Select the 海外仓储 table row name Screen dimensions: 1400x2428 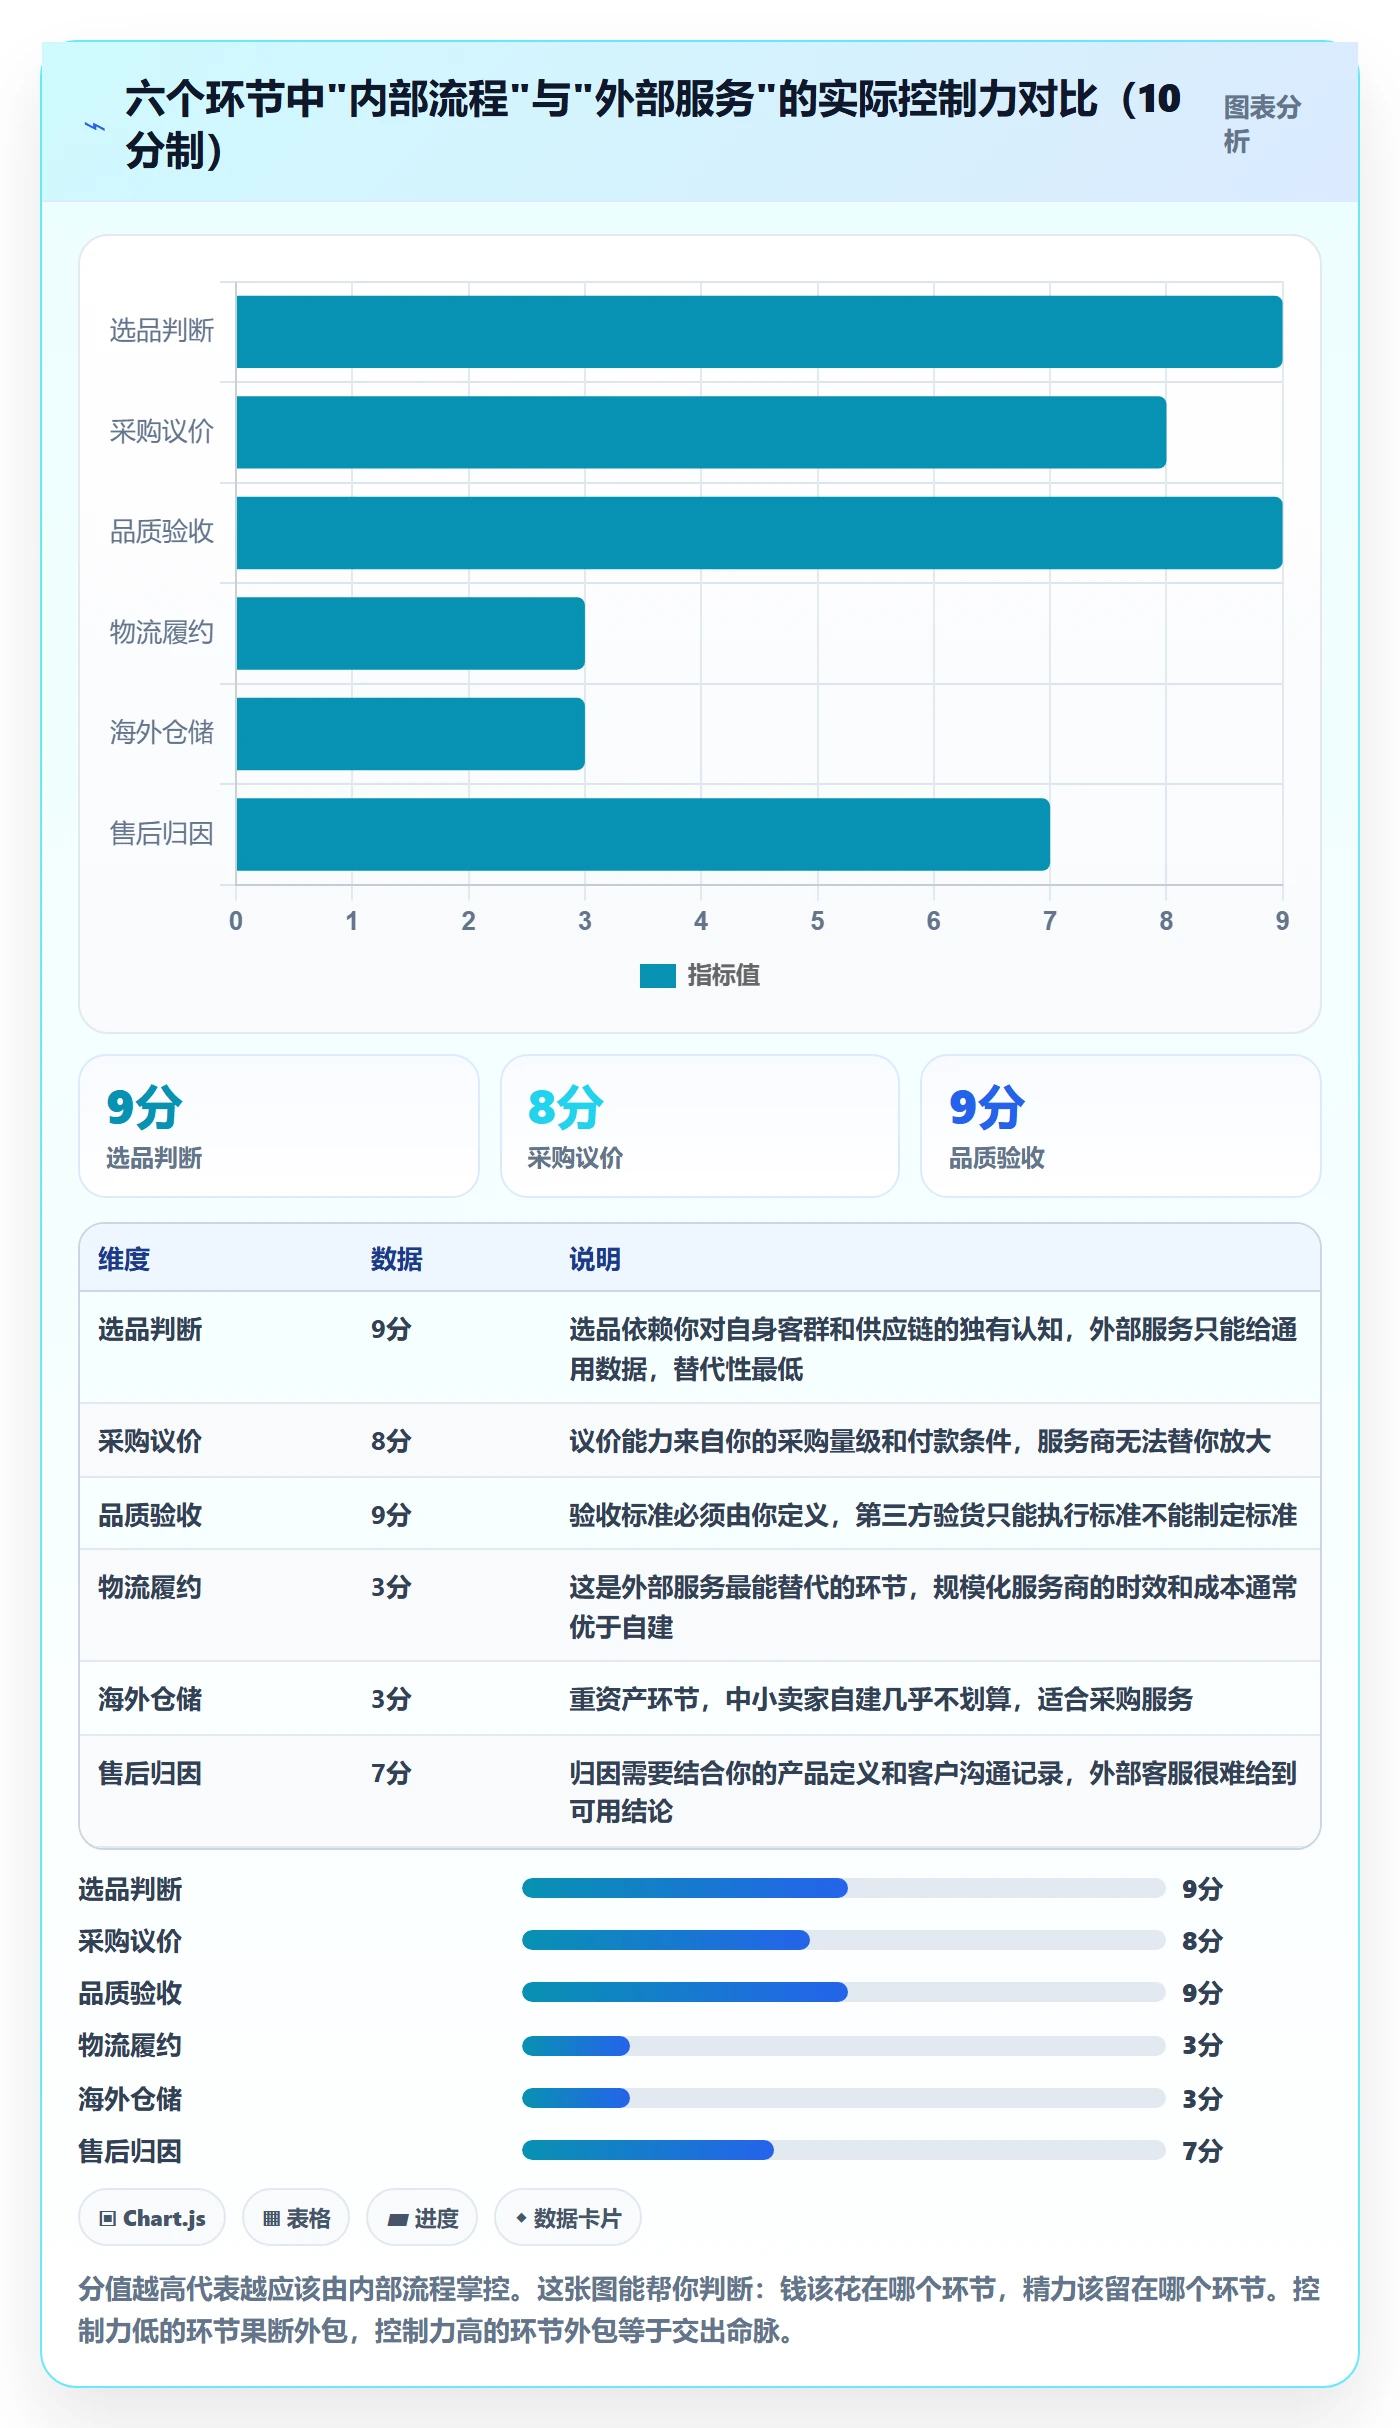click(150, 1699)
